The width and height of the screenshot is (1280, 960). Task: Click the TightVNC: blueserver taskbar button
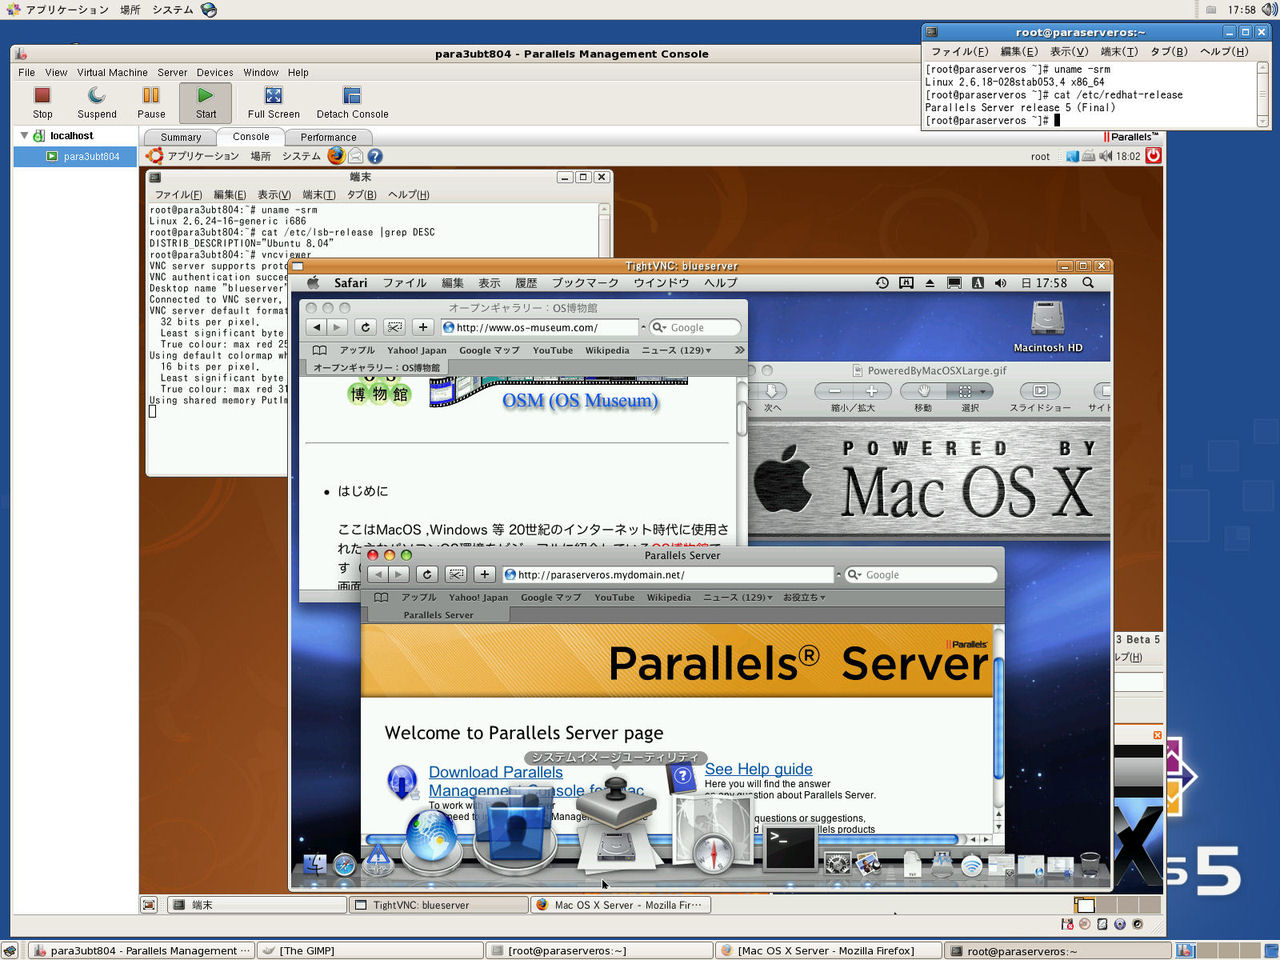pyautogui.click(x=438, y=905)
